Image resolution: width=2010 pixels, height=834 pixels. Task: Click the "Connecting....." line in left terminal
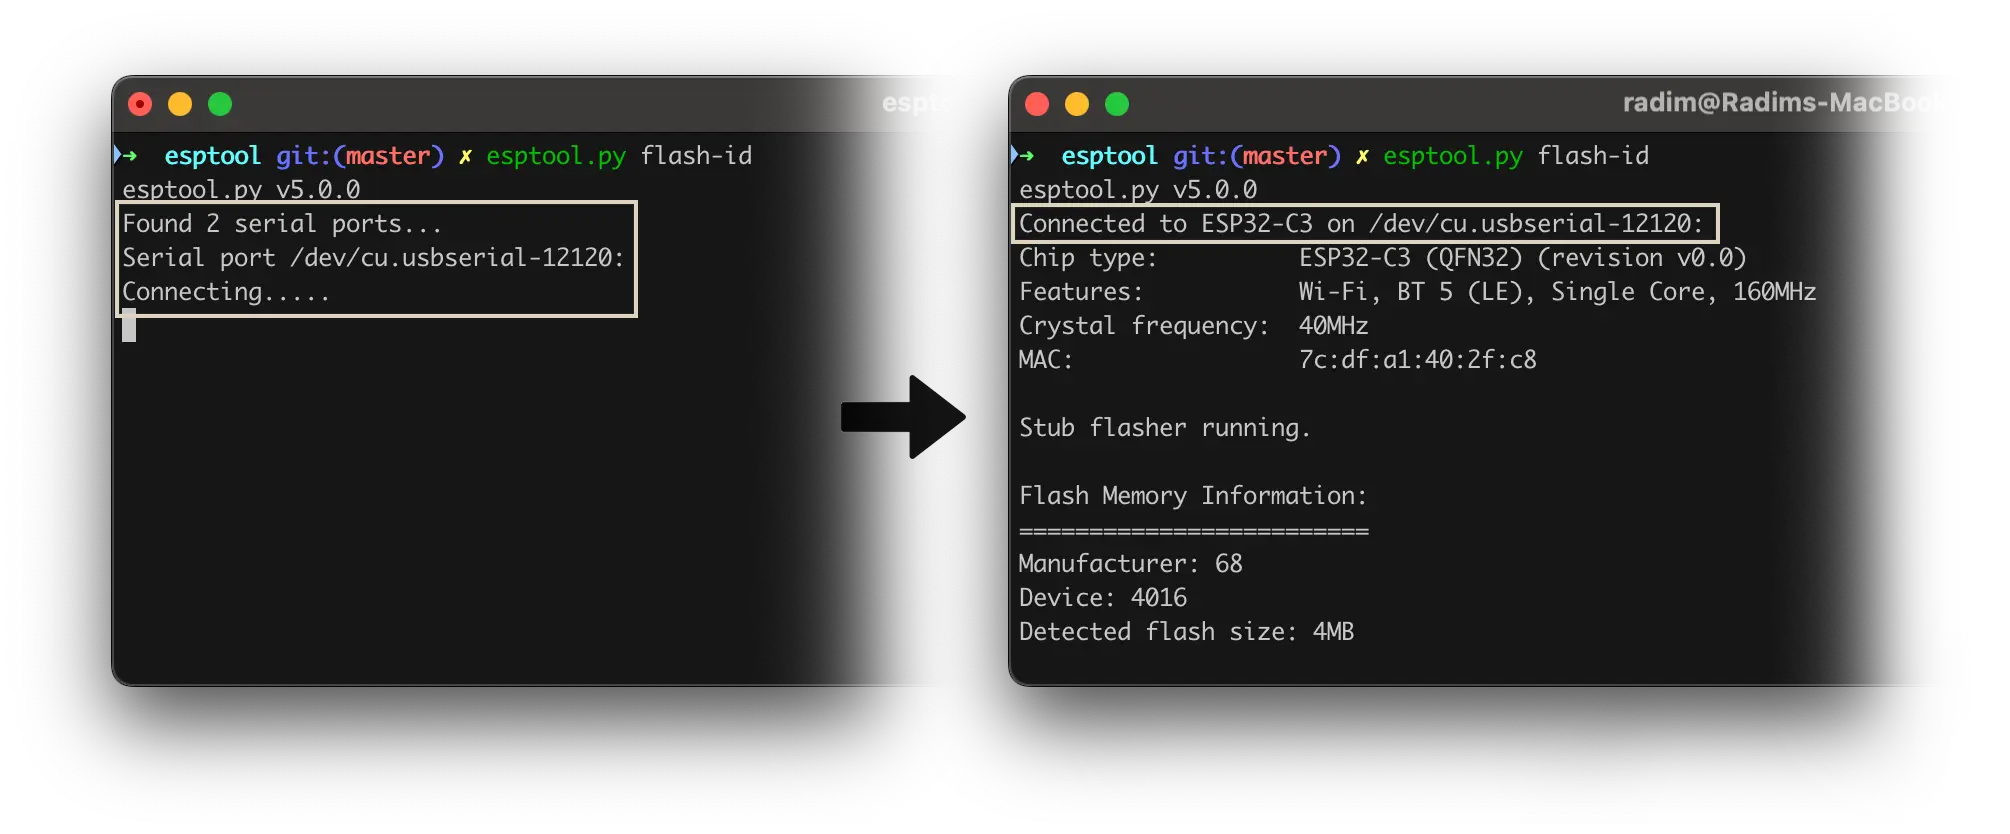point(225,292)
